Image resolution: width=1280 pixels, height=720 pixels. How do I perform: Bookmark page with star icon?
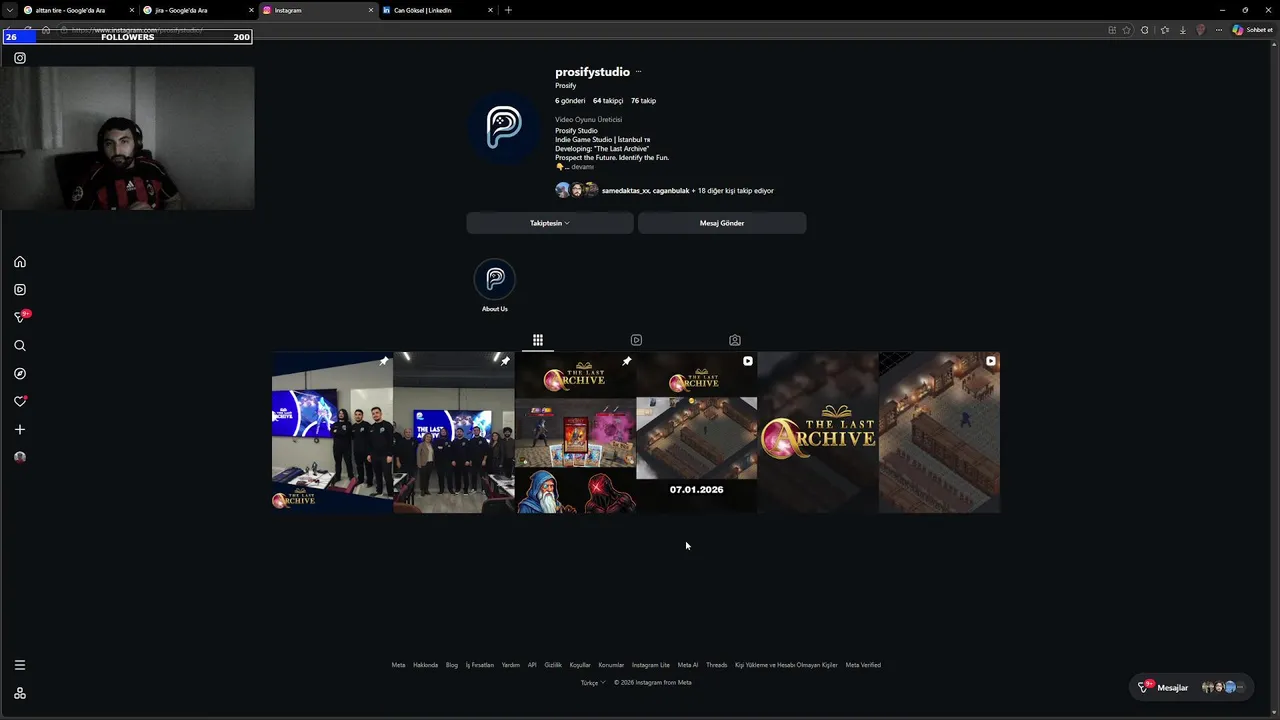tap(1127, 30)
